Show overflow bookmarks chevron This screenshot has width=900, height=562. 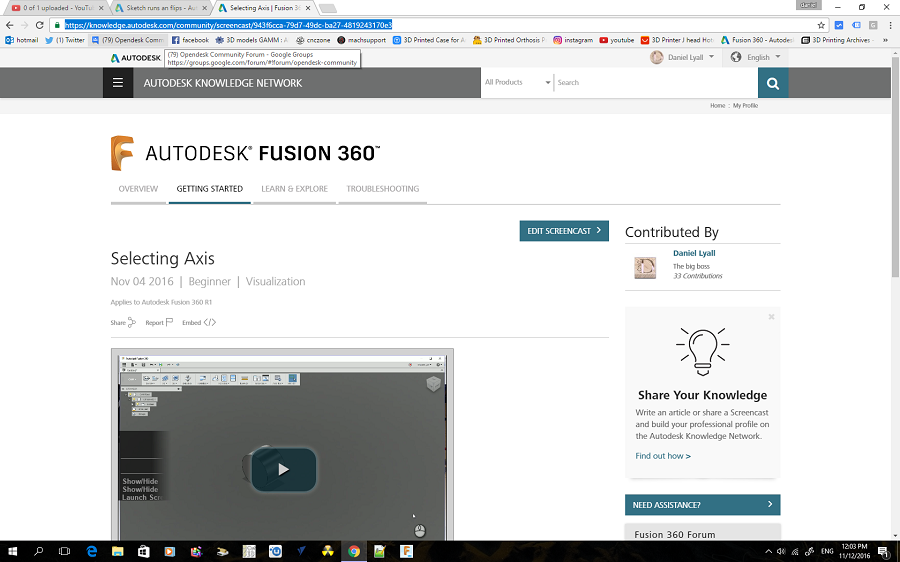coord(886,40)
